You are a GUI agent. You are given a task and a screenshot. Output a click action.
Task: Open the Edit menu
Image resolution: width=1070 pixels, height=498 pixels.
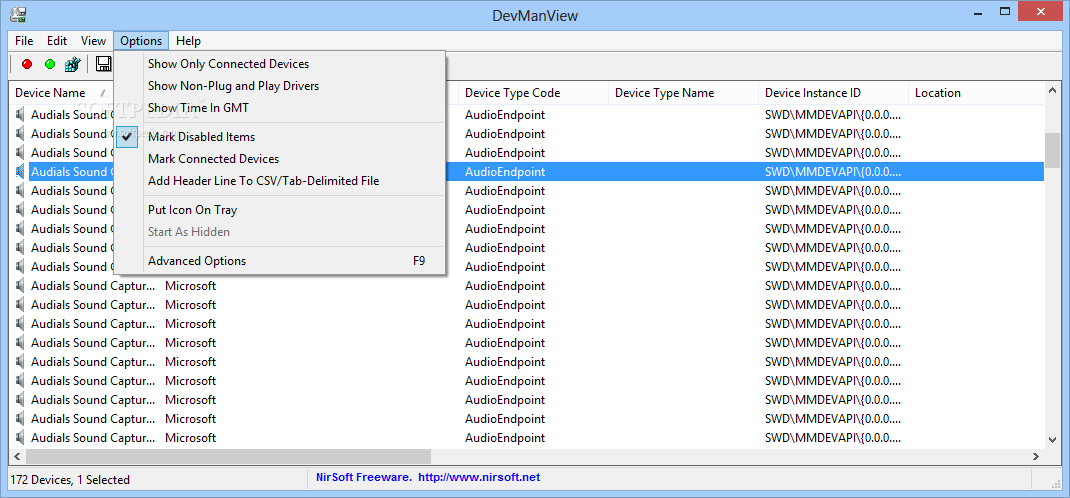pyautogui.click(x=57, y=41)
